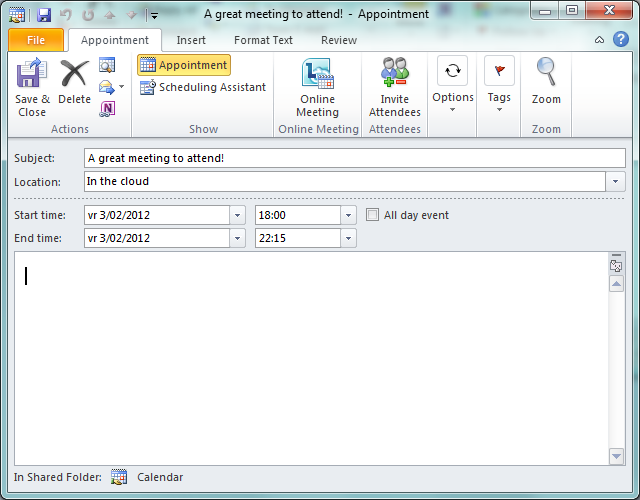Click the Subject text field
Screen dimensions: 640x500
click(x=354, y=158)
